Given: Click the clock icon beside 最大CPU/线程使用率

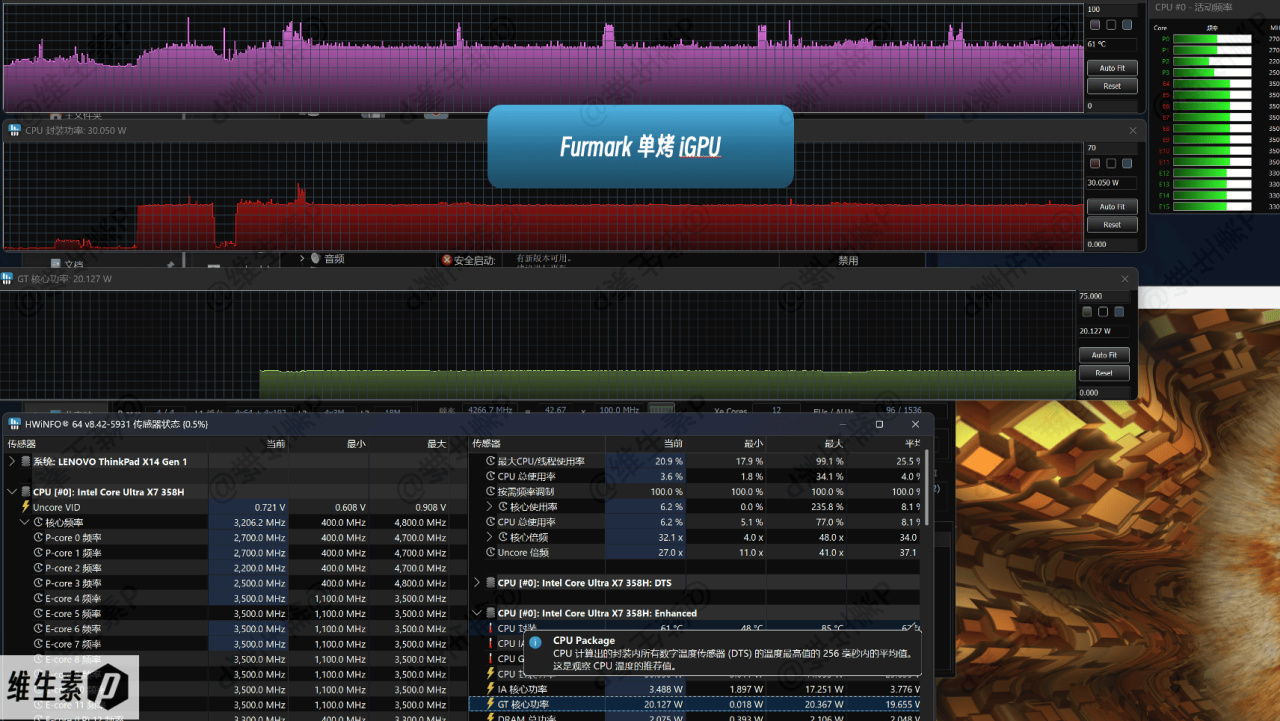Looking at the screenshot, I should click(x=490, y=461).
